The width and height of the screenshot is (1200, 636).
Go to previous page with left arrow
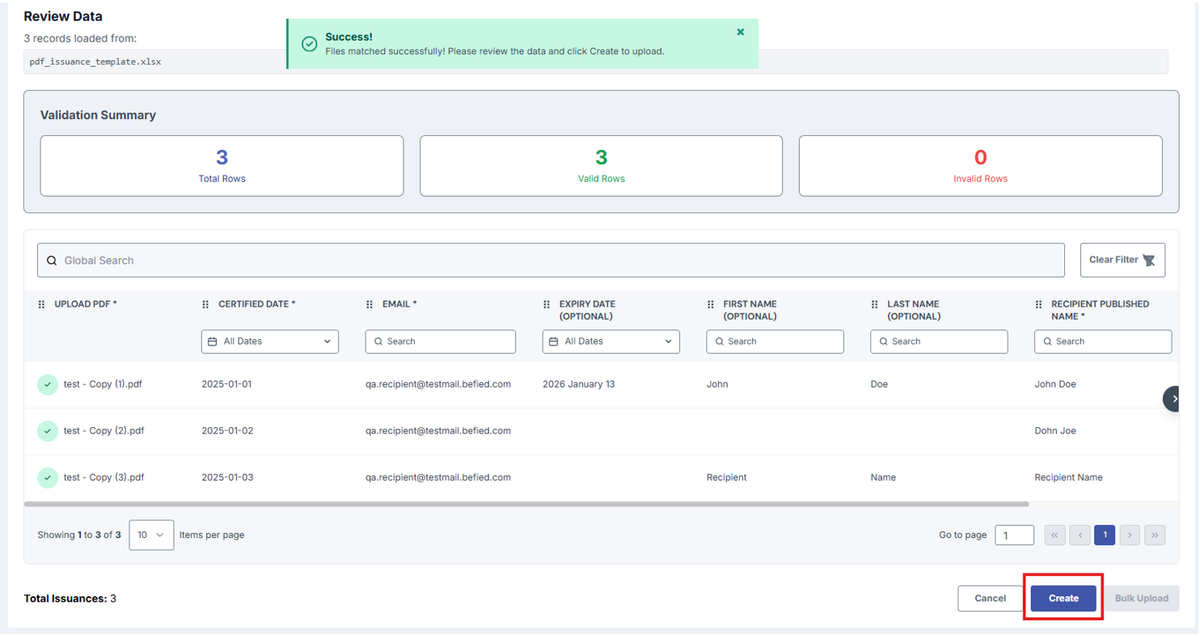tap(1080, 535)
